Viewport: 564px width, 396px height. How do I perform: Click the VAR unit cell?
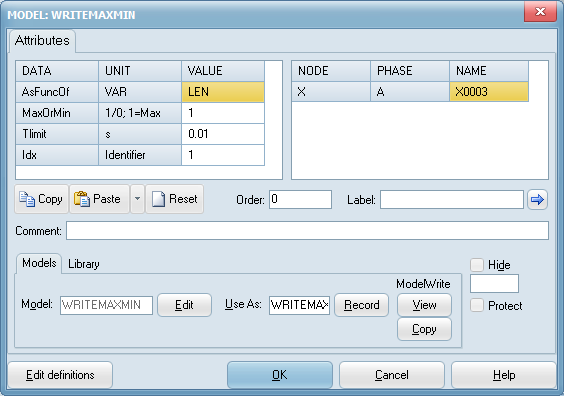pyautogui.click(x=140, y=92)
